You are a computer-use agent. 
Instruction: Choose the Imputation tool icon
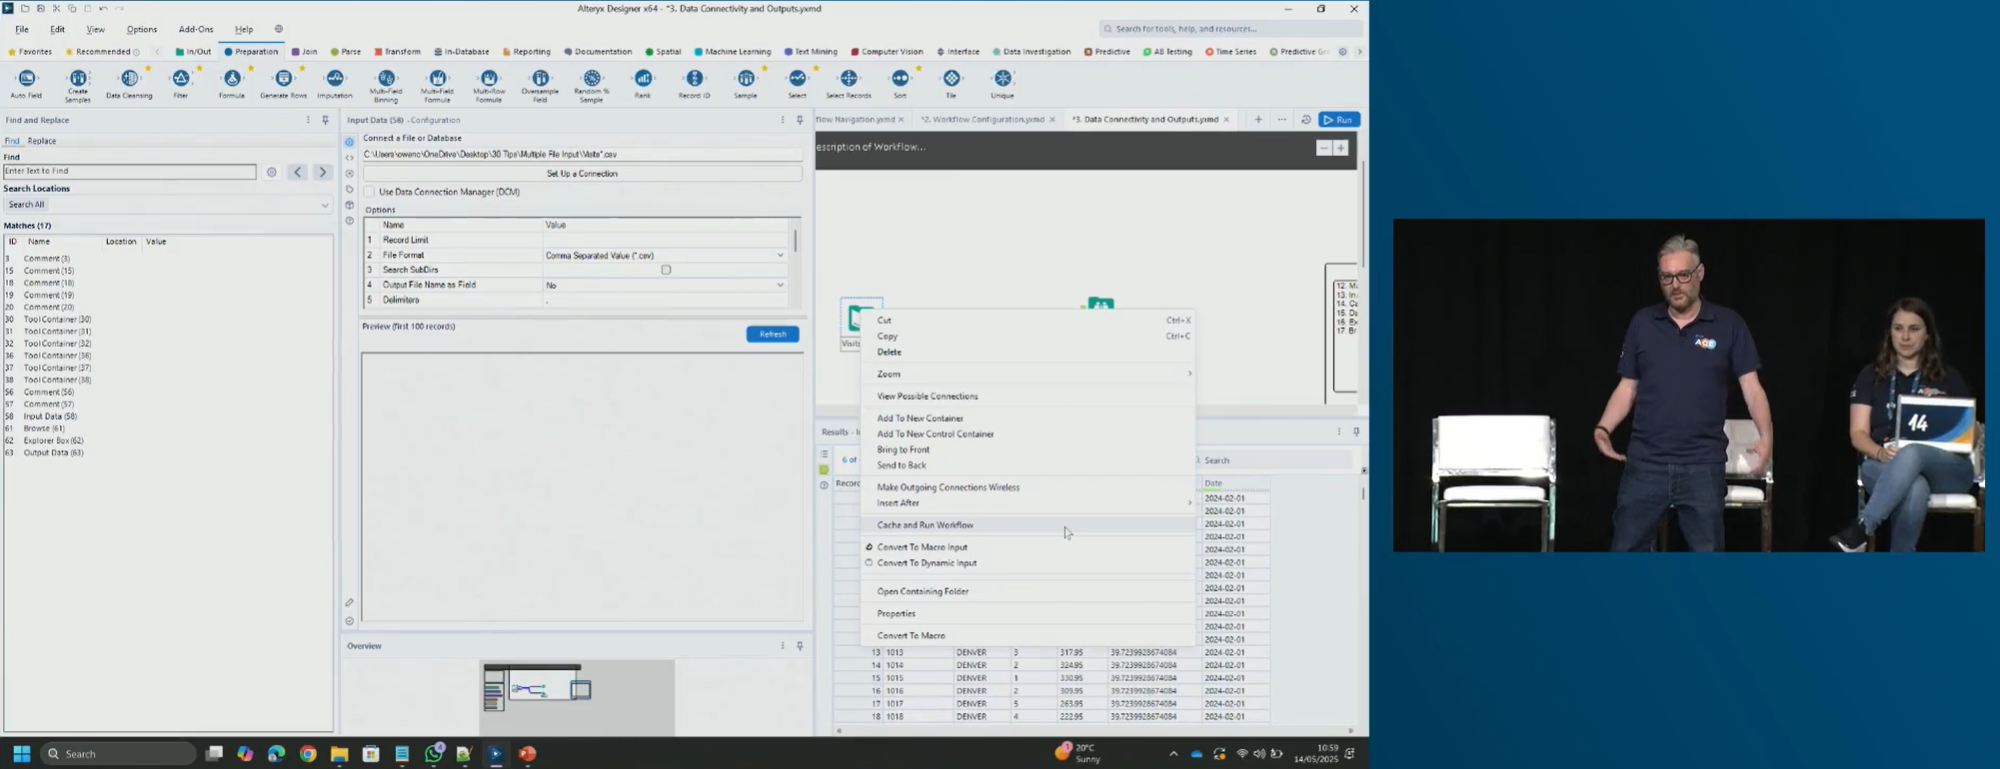pos(335,79)
